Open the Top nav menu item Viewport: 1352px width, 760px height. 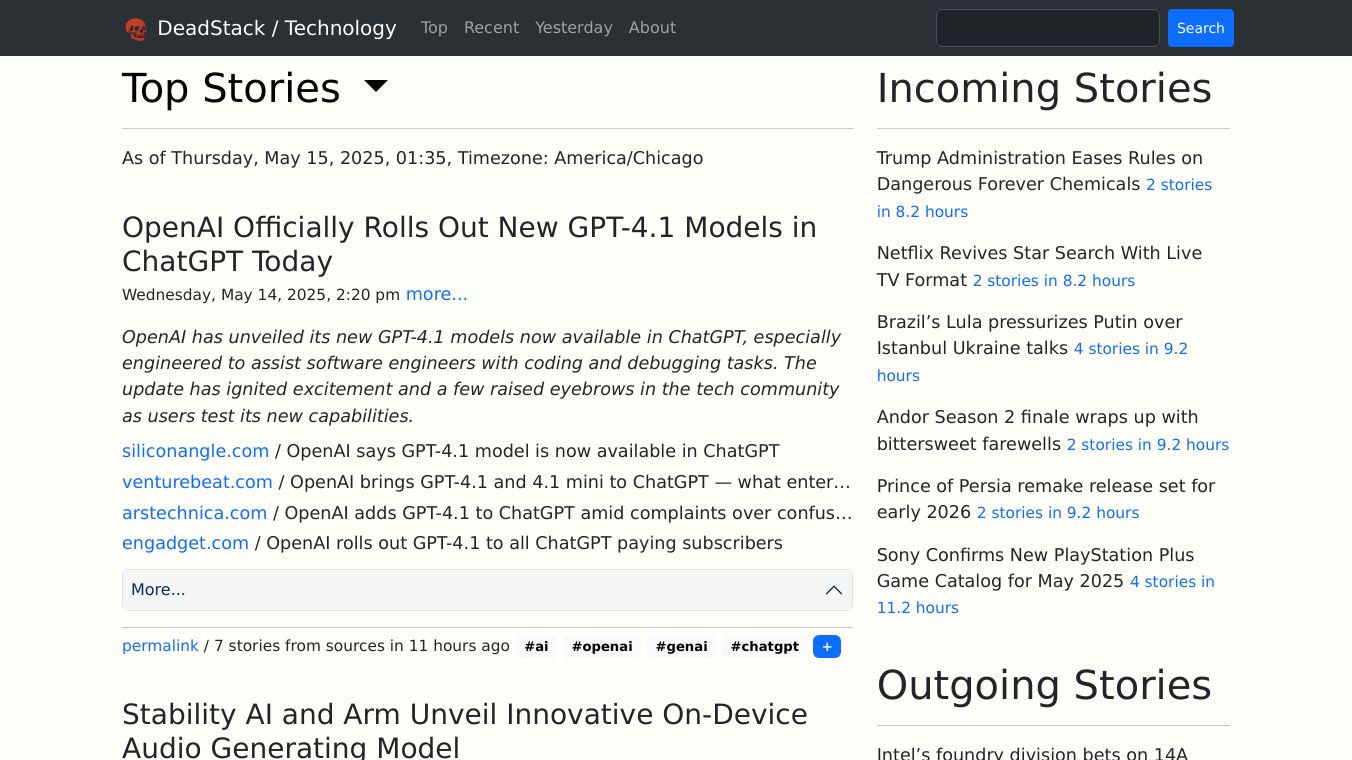[x=434, y=28]
